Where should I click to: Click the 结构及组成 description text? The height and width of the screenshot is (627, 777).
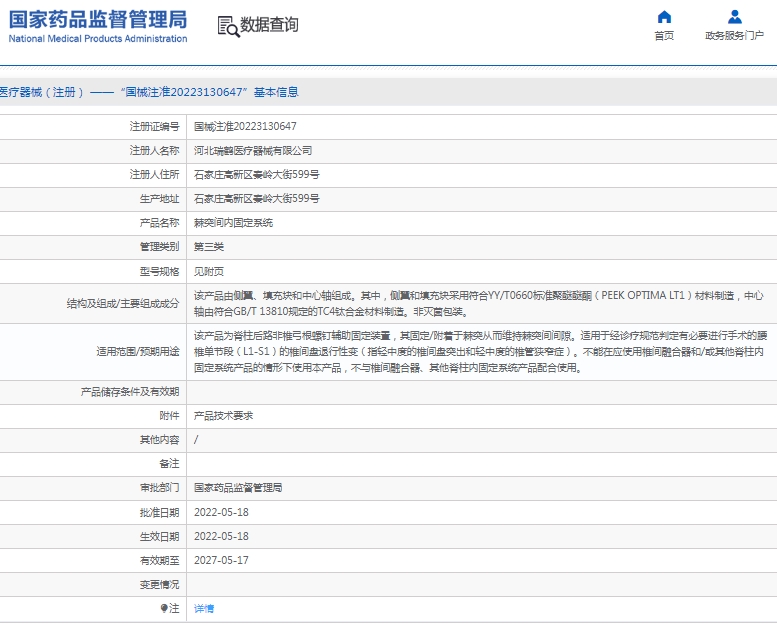[x=479, y=304]
